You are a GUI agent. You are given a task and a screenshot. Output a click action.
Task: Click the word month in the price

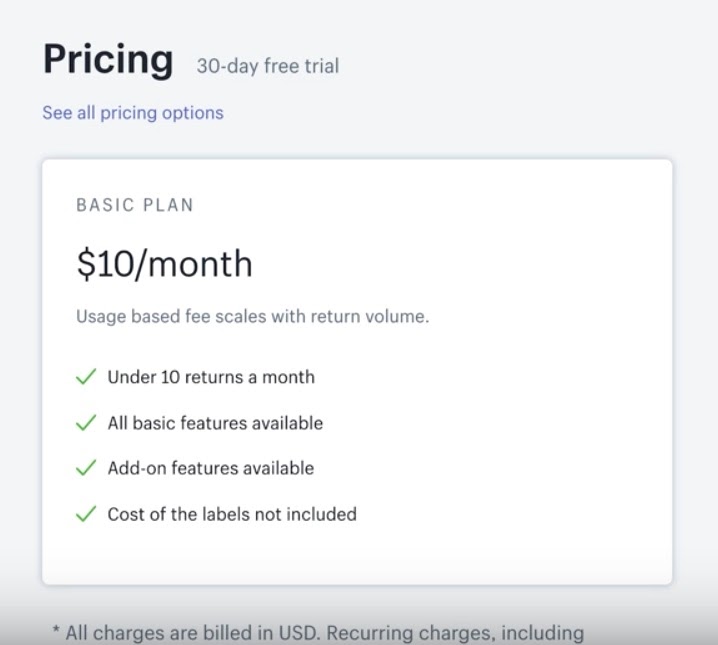point(204,264)
